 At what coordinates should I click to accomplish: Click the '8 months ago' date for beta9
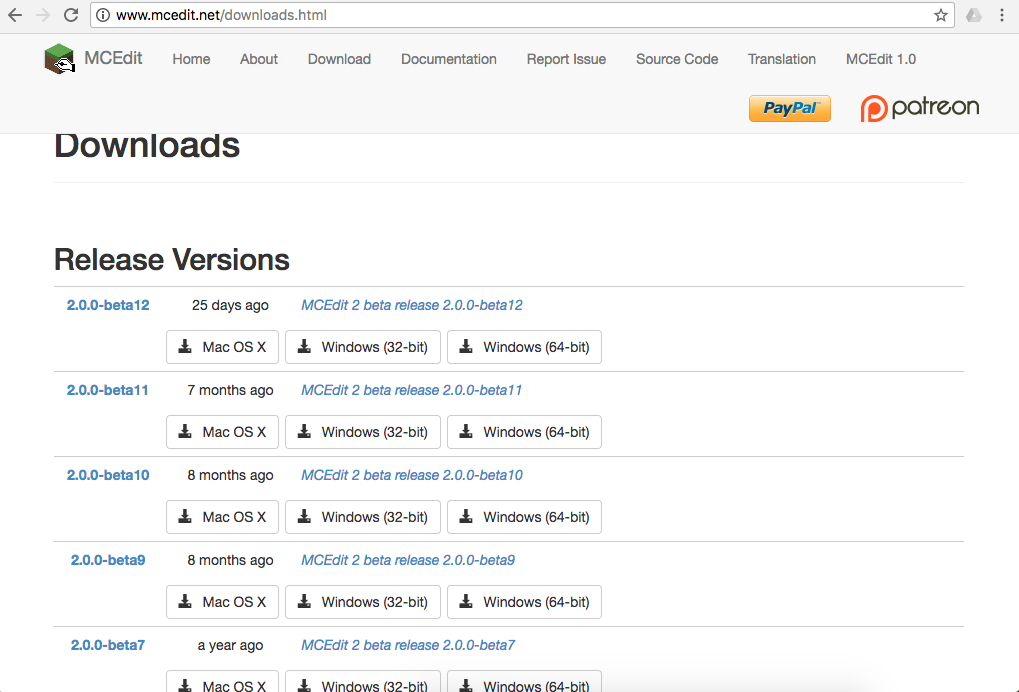[230, 561]
